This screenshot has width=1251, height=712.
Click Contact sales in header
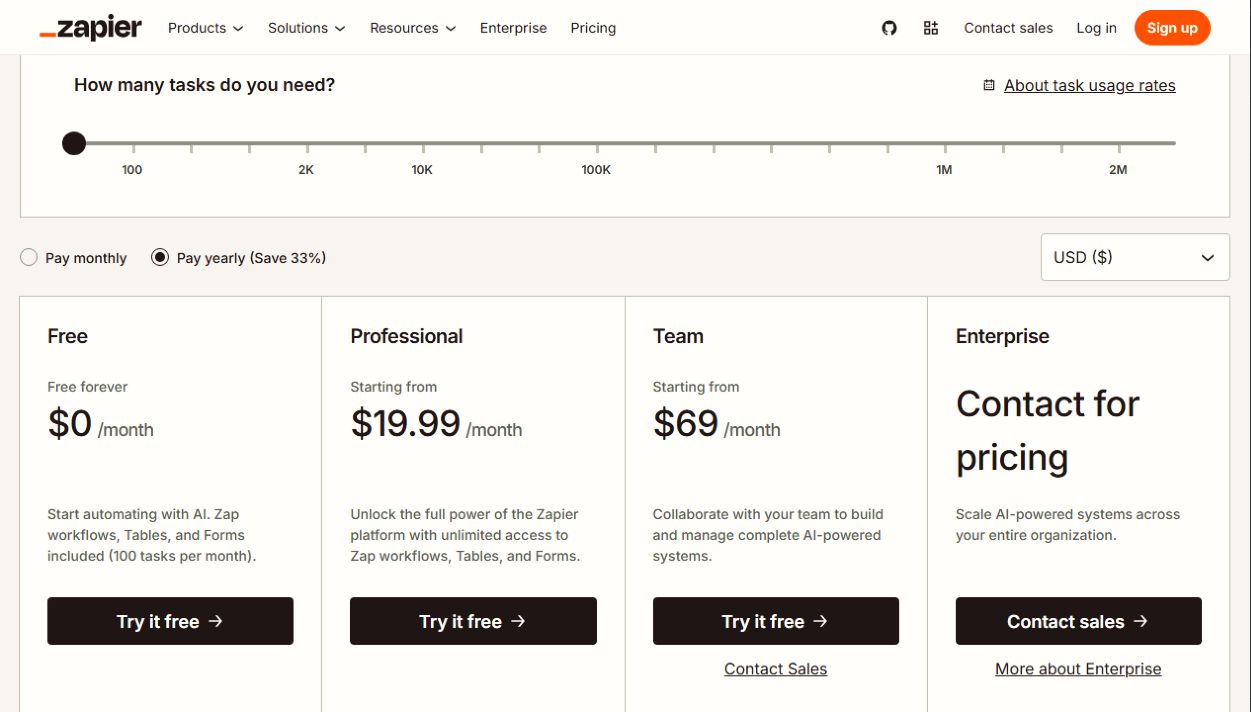tap(1008, 28)
